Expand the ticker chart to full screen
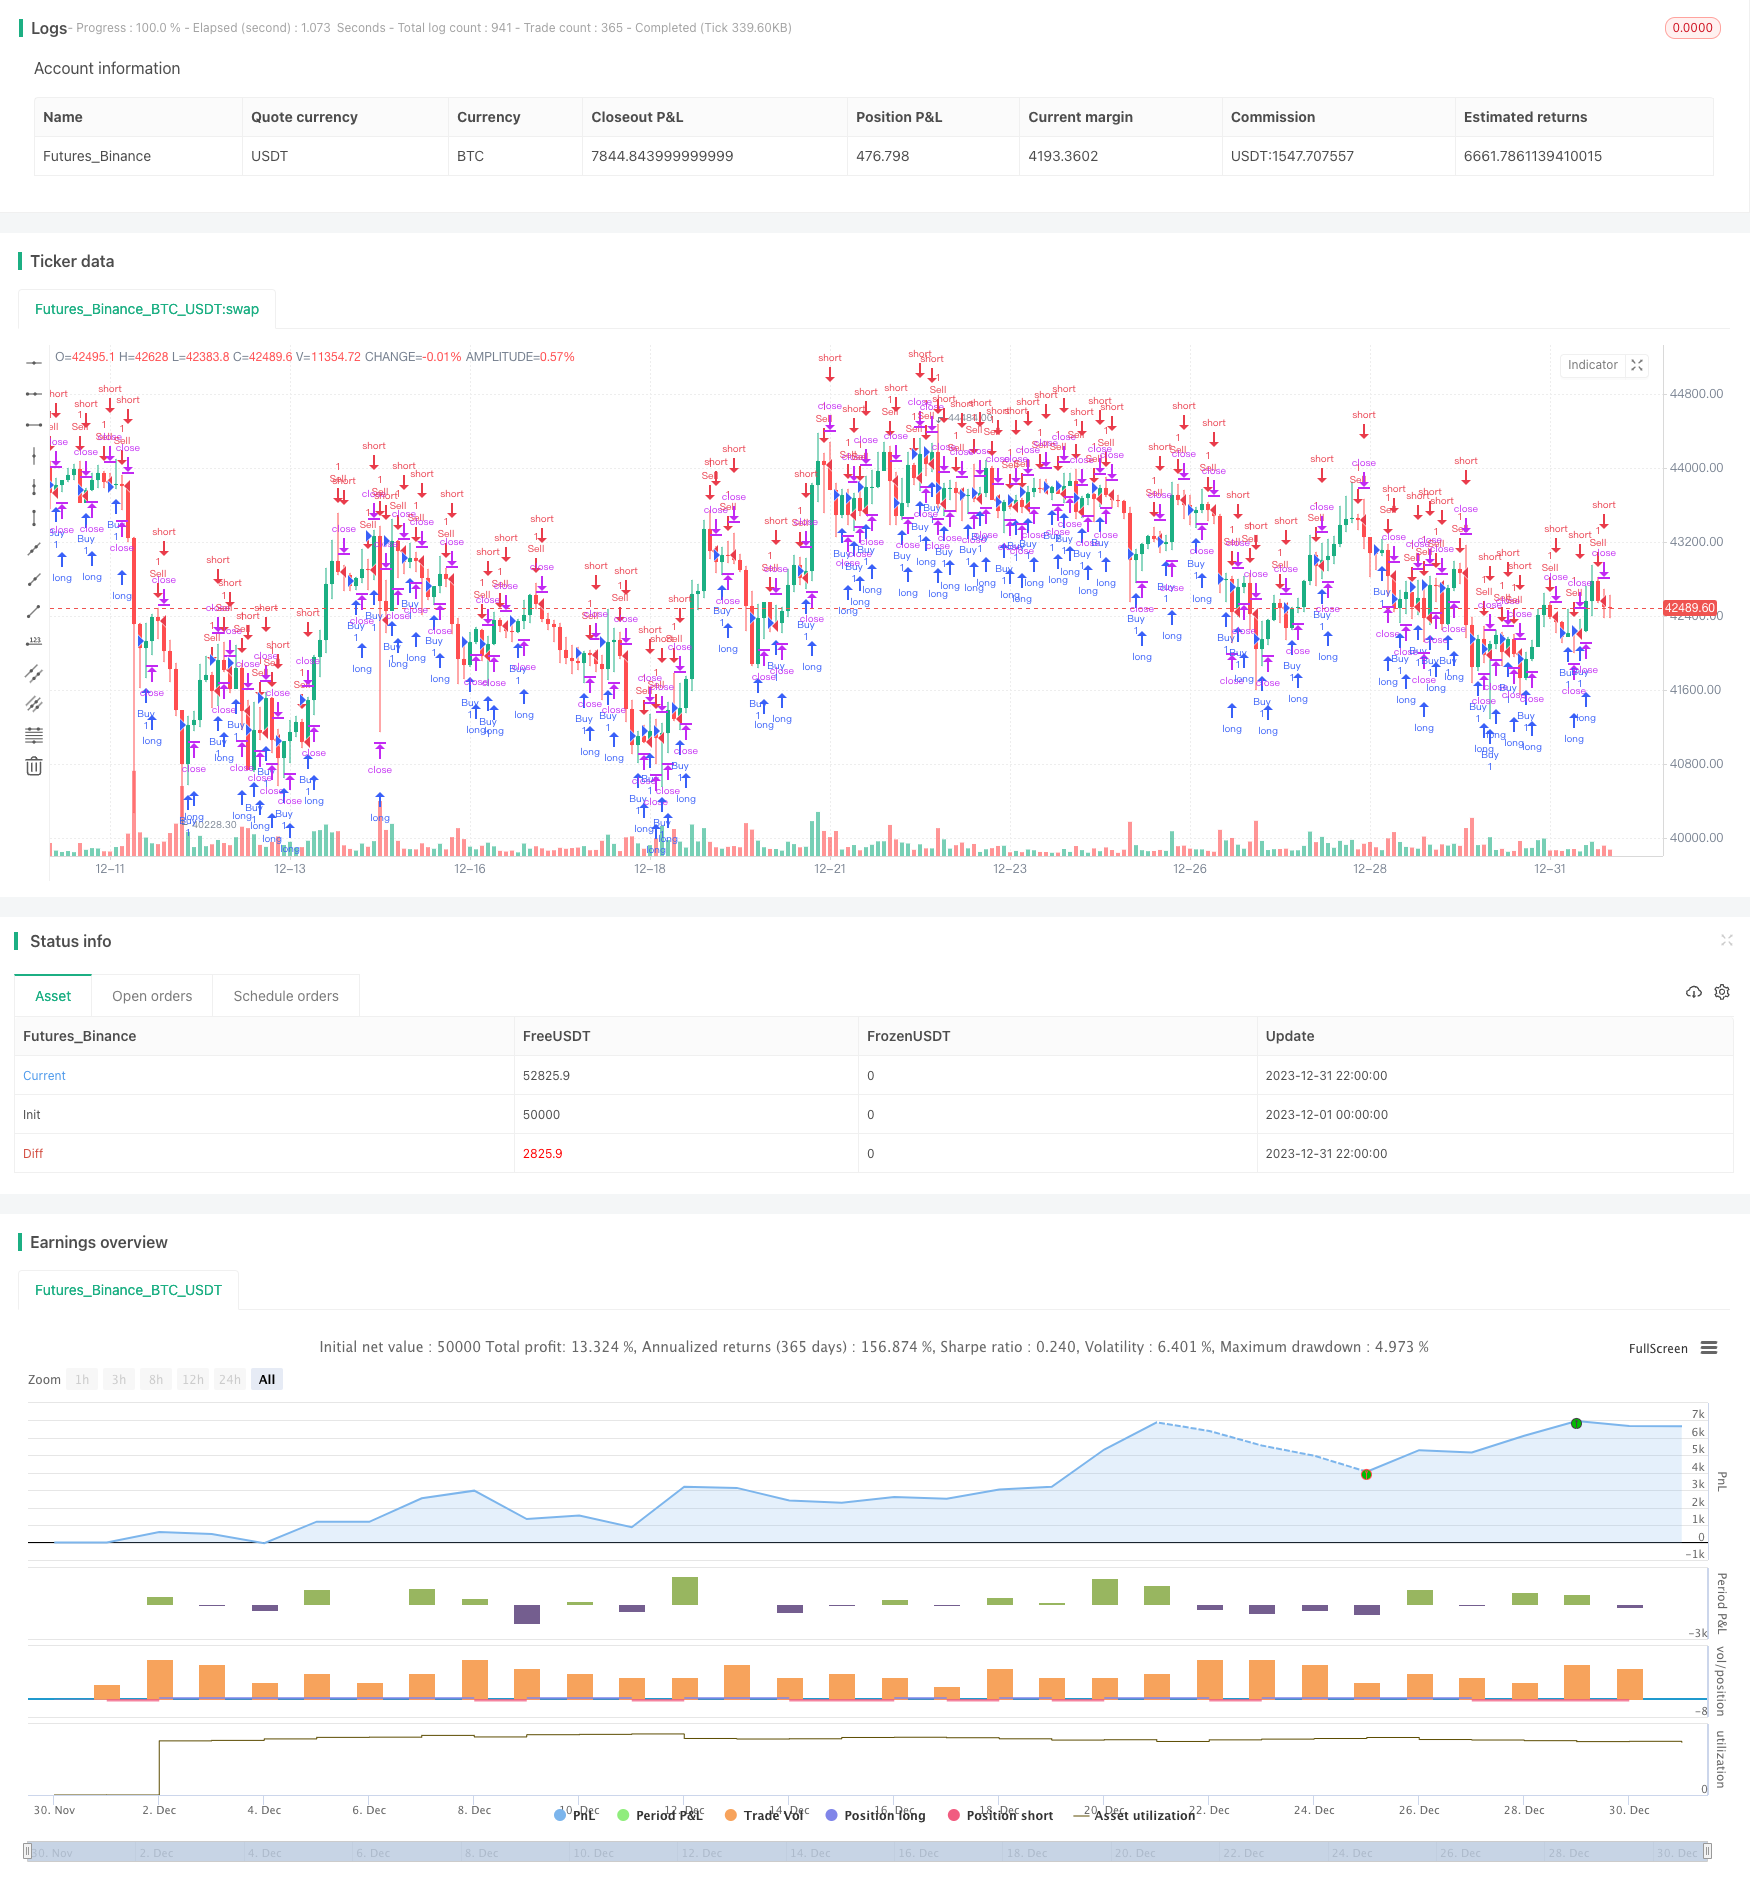 (x=1637, y=365)
